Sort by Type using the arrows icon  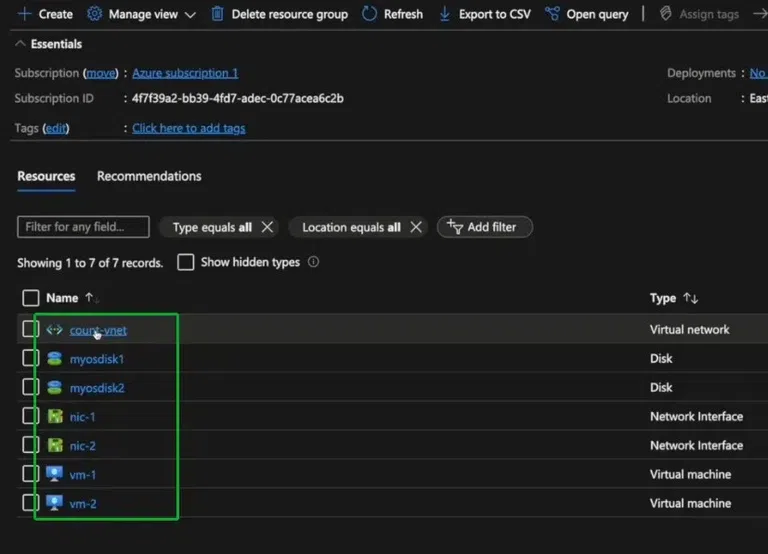coord(691,298)
